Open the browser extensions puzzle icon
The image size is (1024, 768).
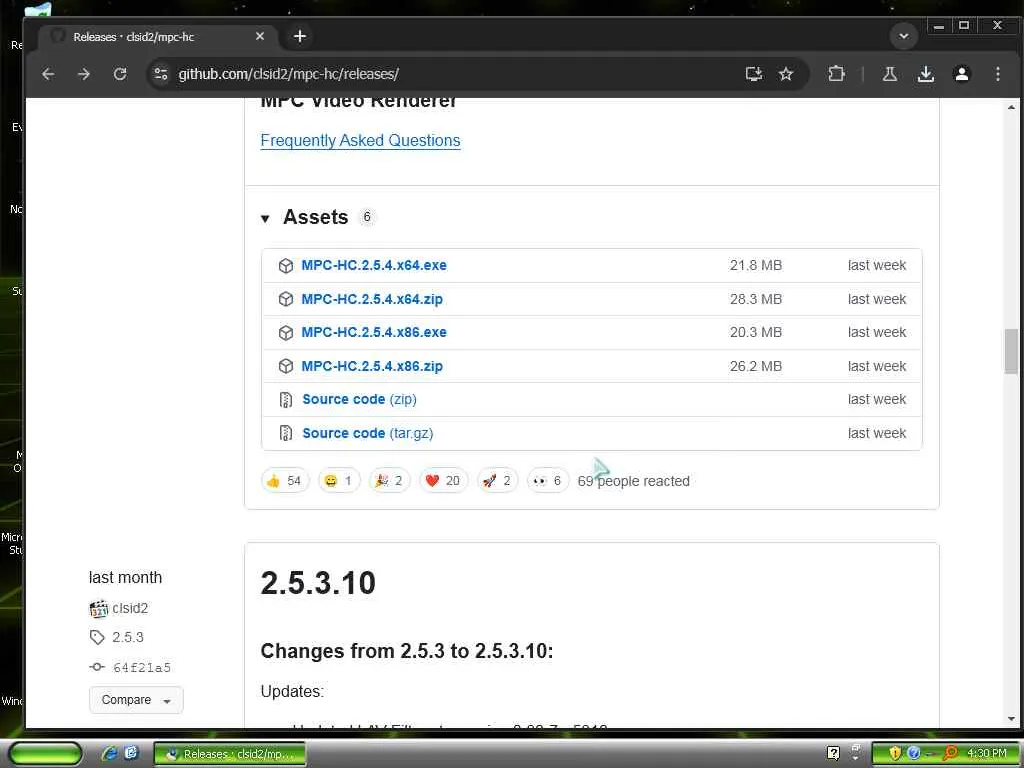[836, 74]
